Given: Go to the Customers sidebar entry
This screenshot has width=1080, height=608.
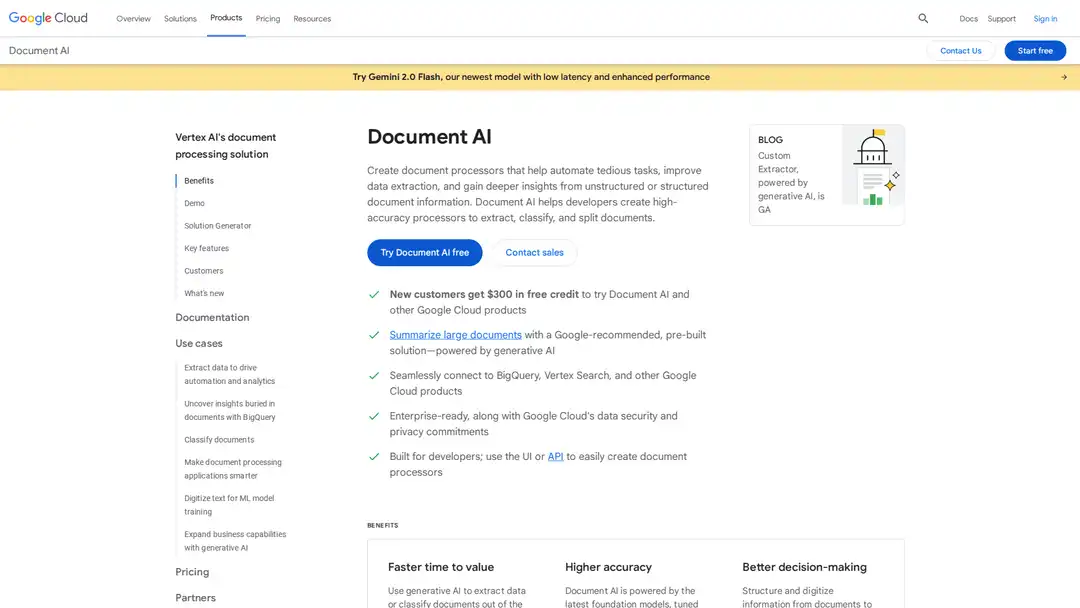Looking at the screenshot, I should tap(204, 271).
